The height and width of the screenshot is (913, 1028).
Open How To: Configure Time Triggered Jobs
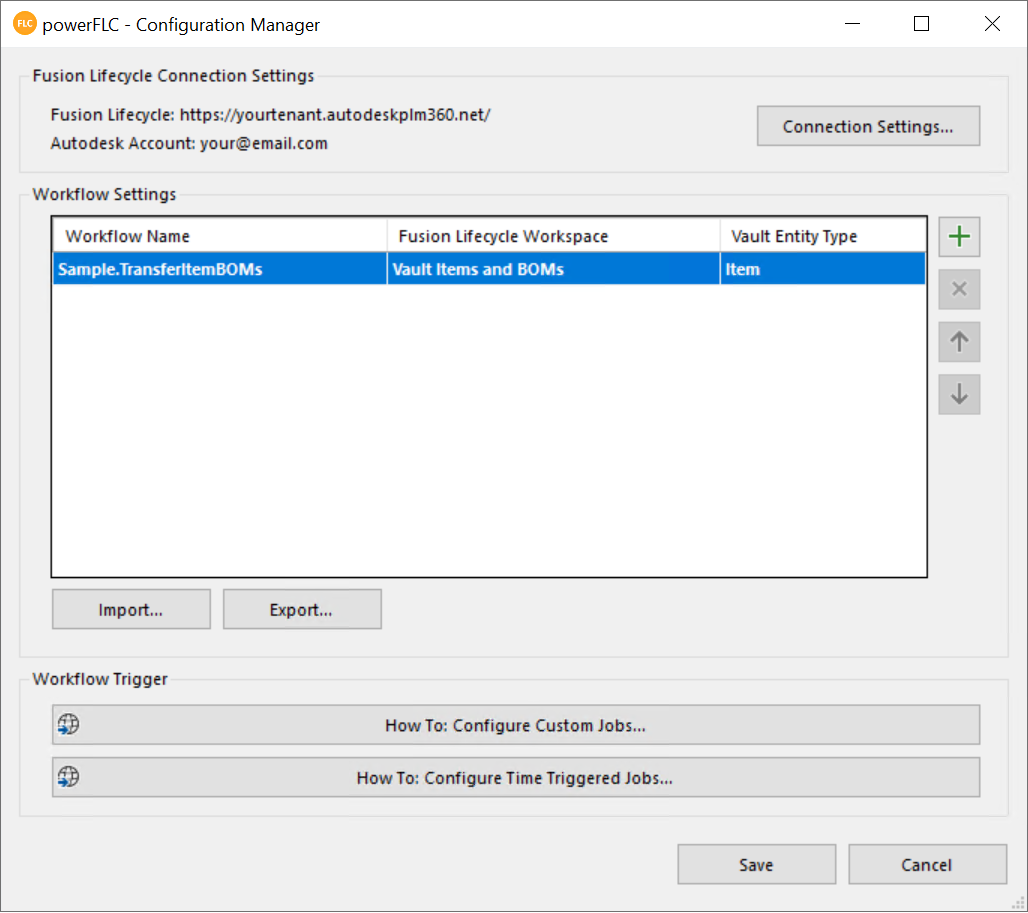515,777
